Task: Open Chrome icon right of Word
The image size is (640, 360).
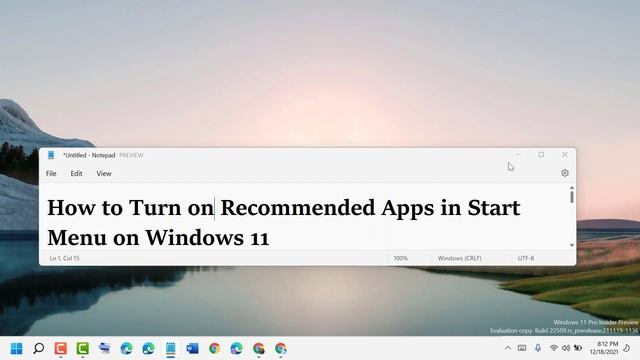Action: (x=214, y=349)
